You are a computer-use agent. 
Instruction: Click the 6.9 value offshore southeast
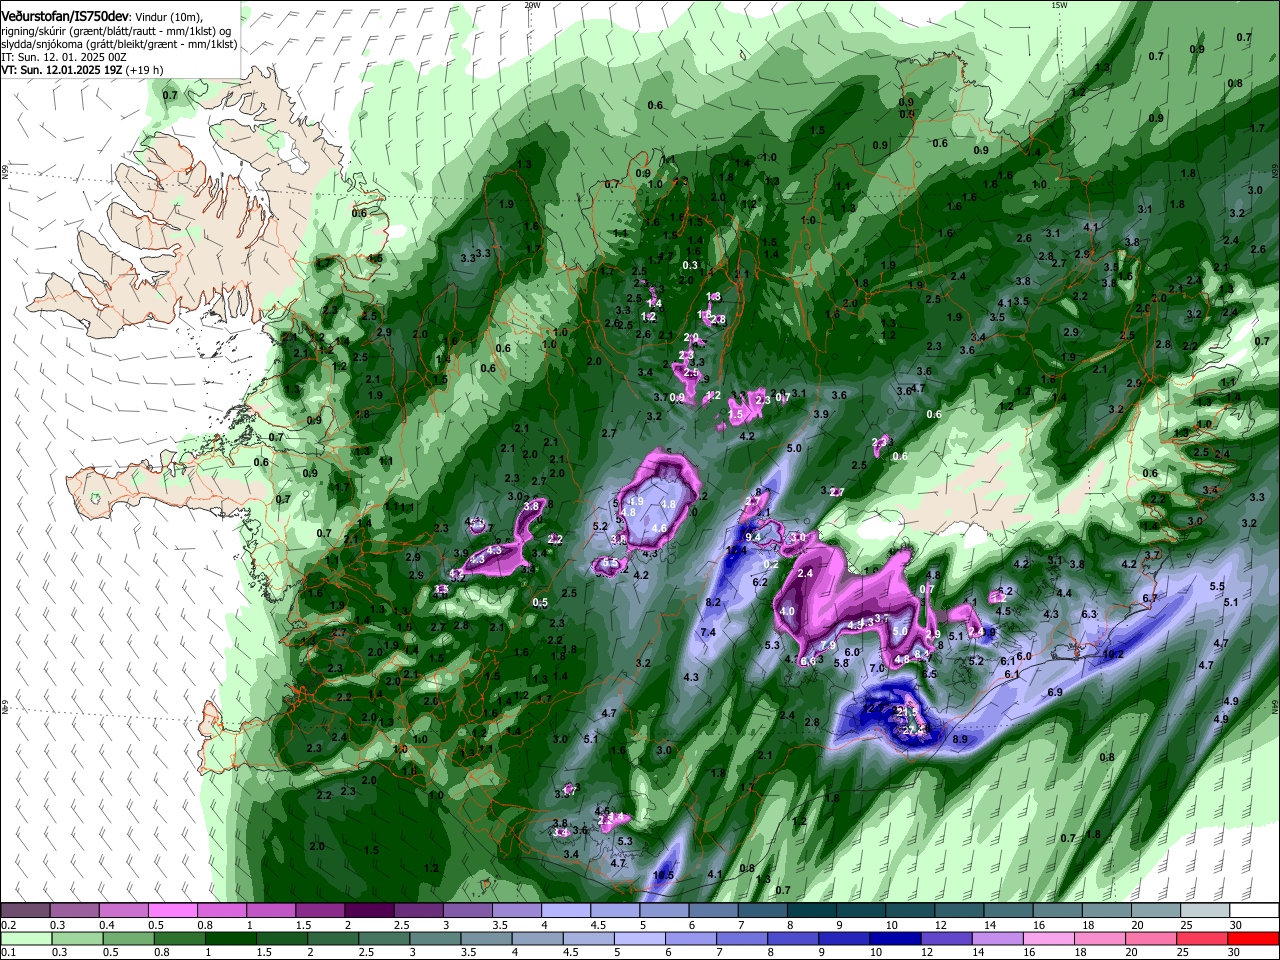tap(1055, 692)
